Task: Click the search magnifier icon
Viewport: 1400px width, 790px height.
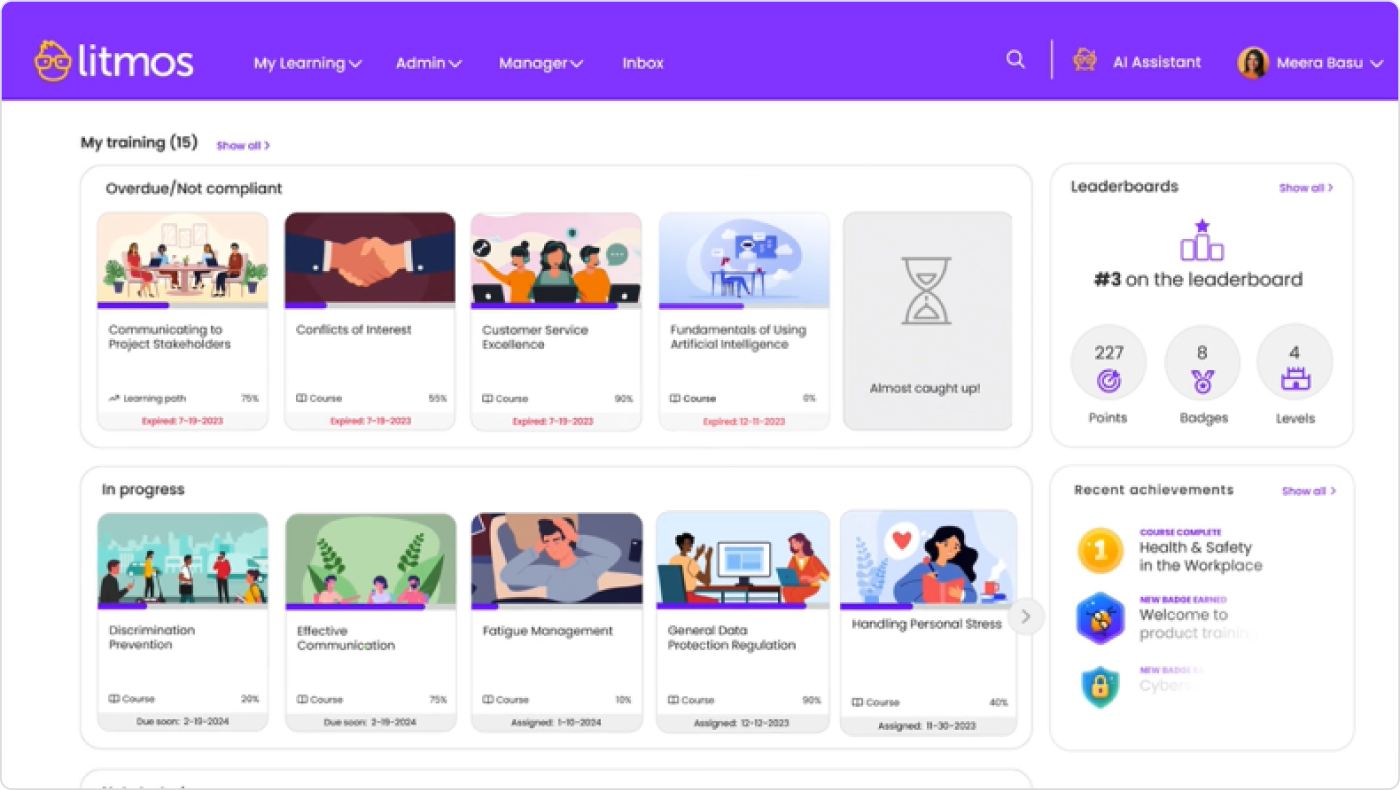Action: click(1015, 60)
